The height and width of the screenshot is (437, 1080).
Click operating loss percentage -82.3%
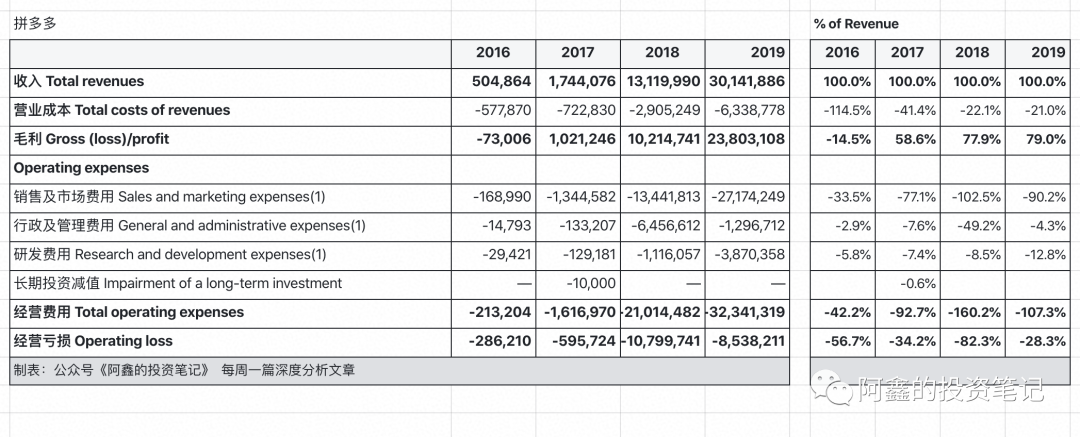click(x=980, y=341)
